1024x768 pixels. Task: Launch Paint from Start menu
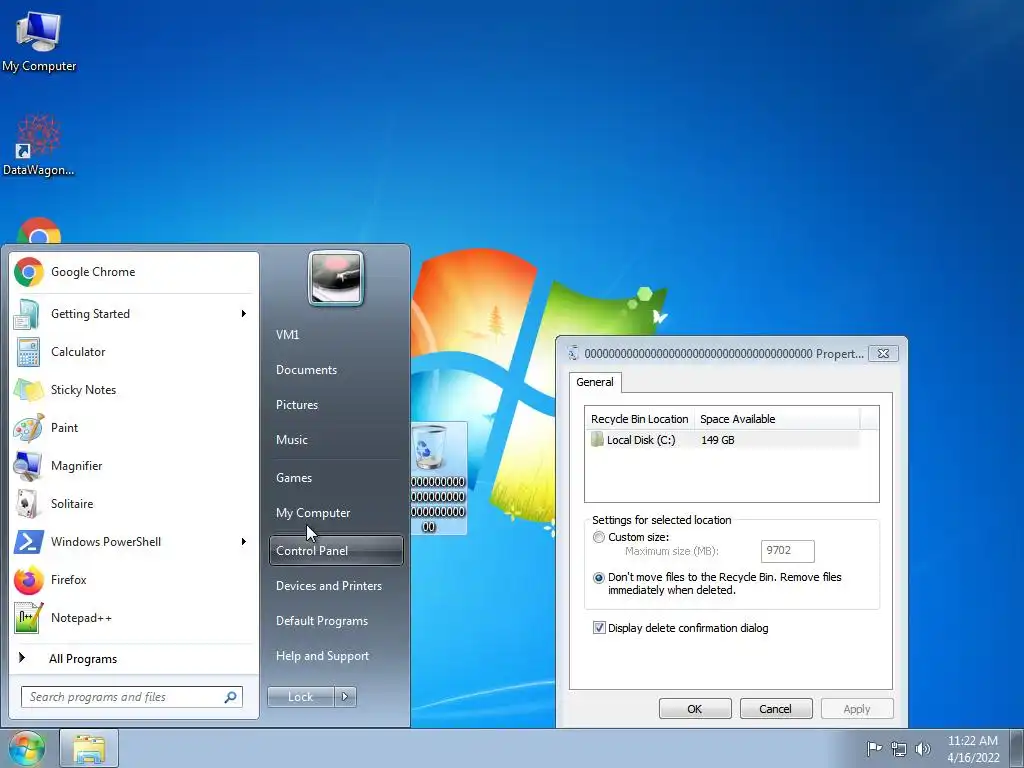[x=134, y=428]
